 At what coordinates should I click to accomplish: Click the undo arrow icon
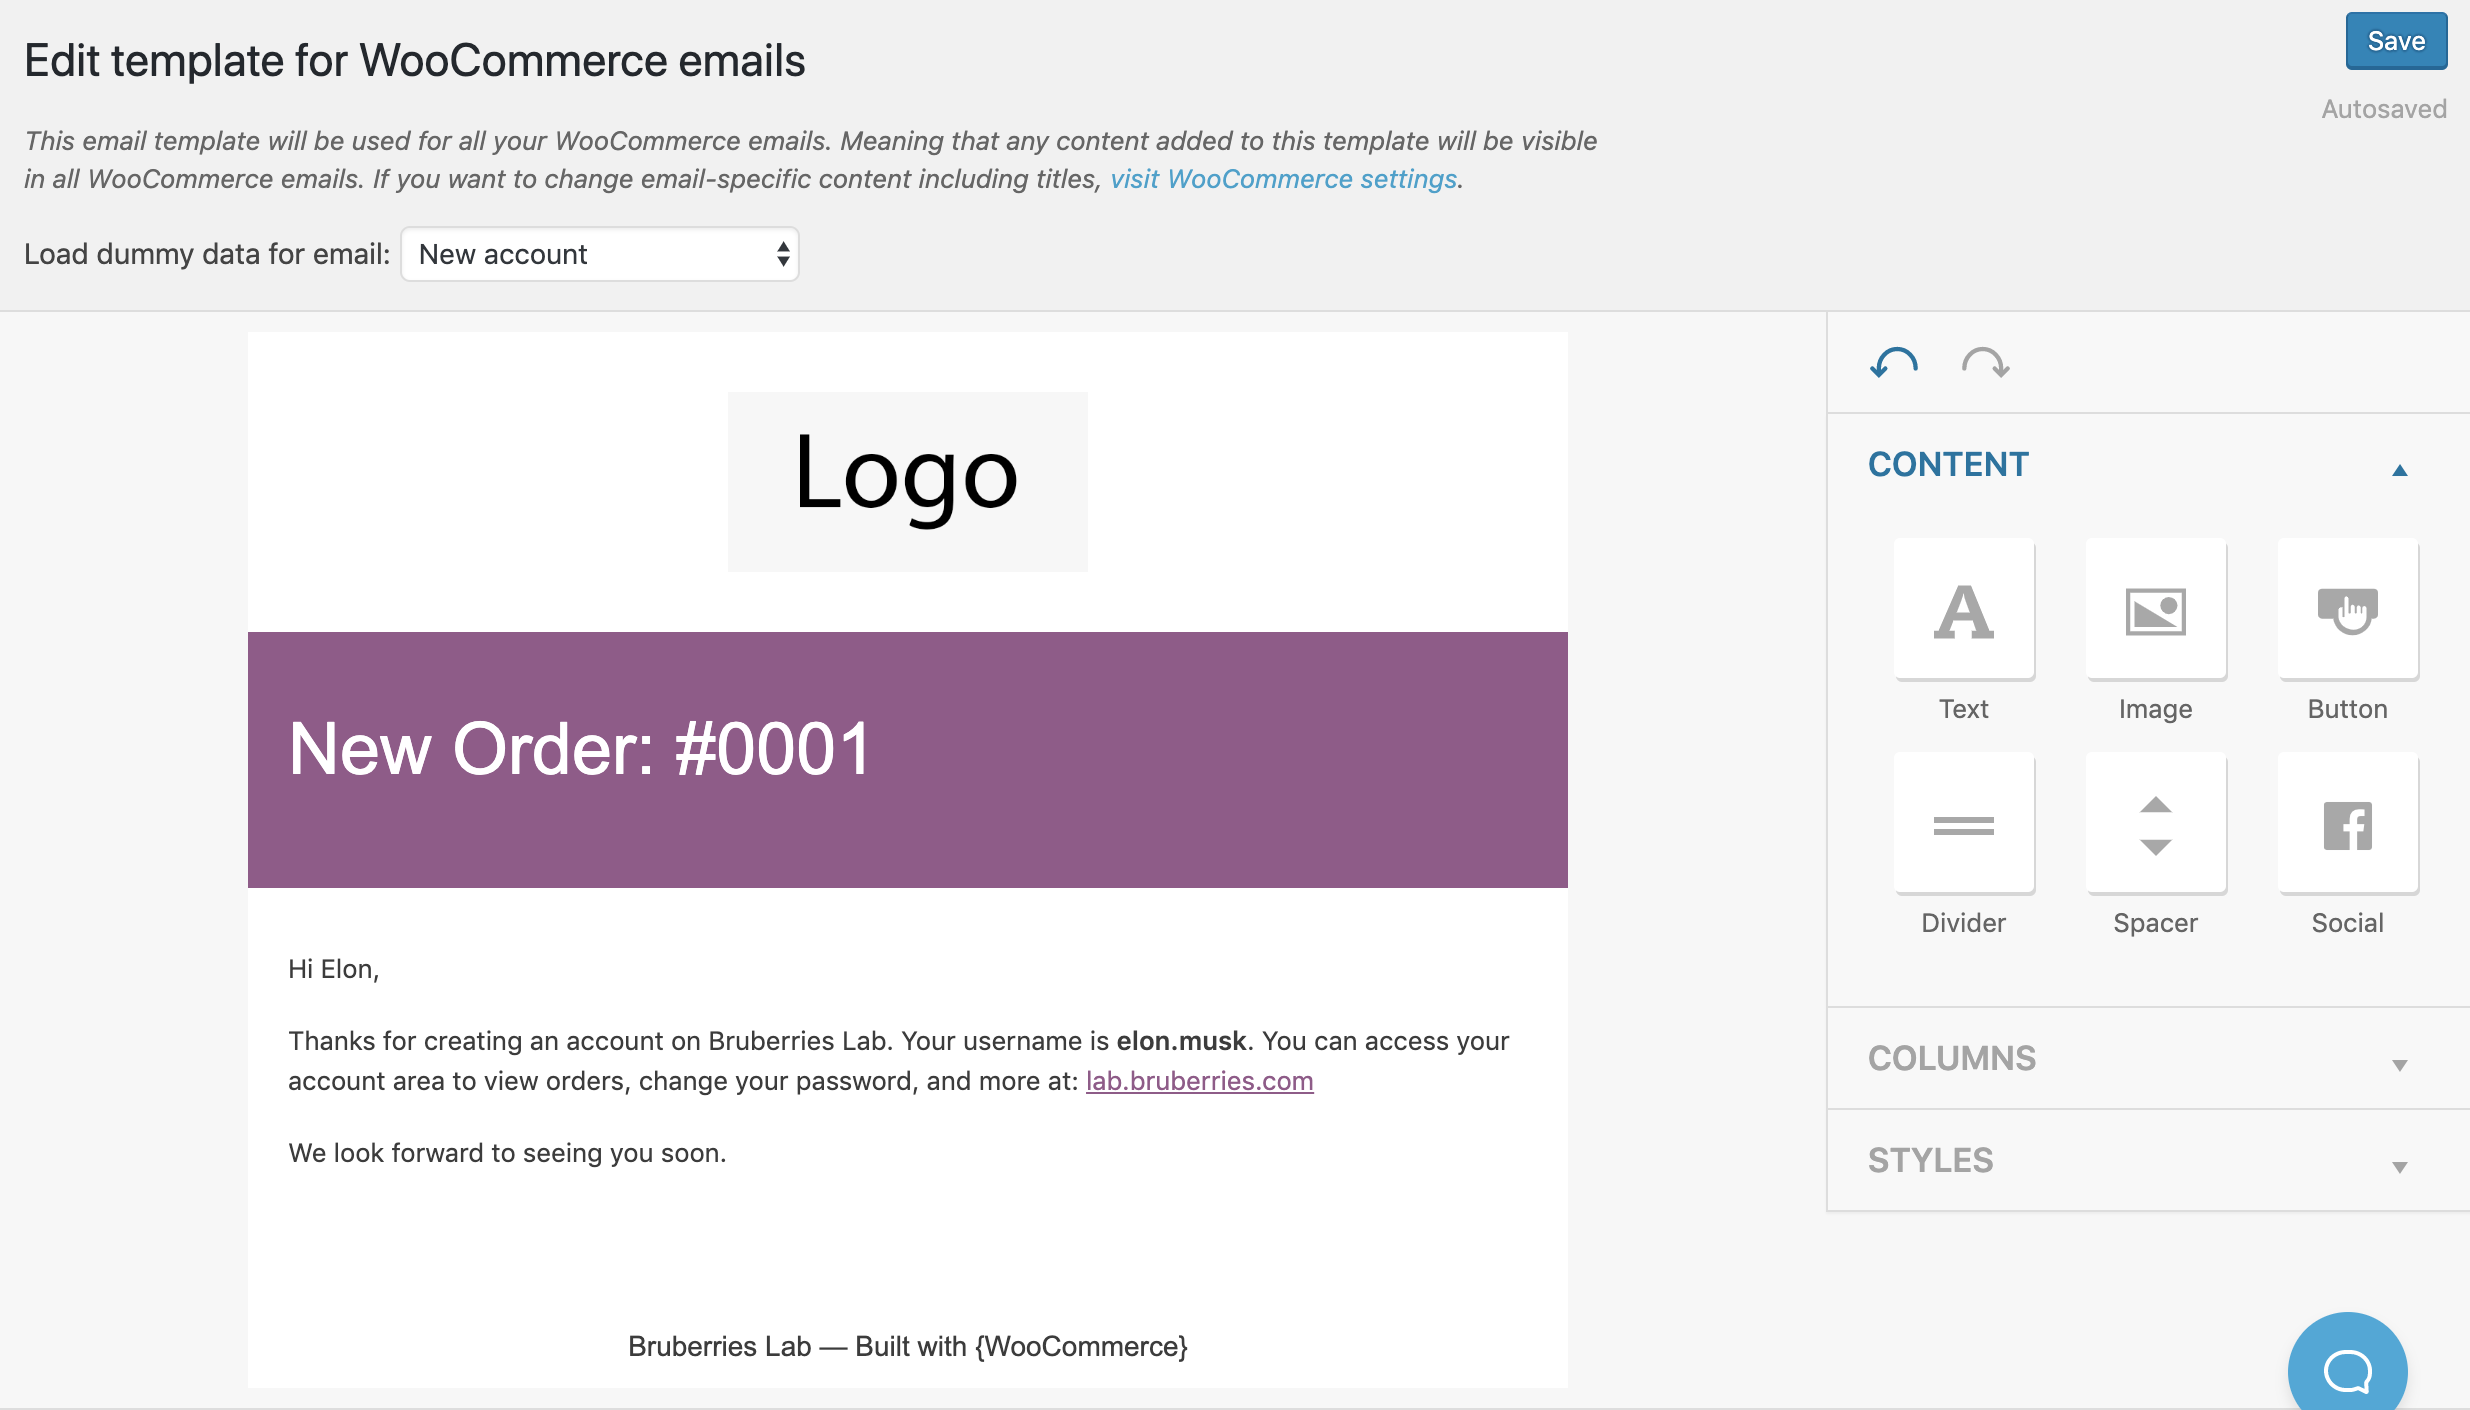click(1893, 363)
